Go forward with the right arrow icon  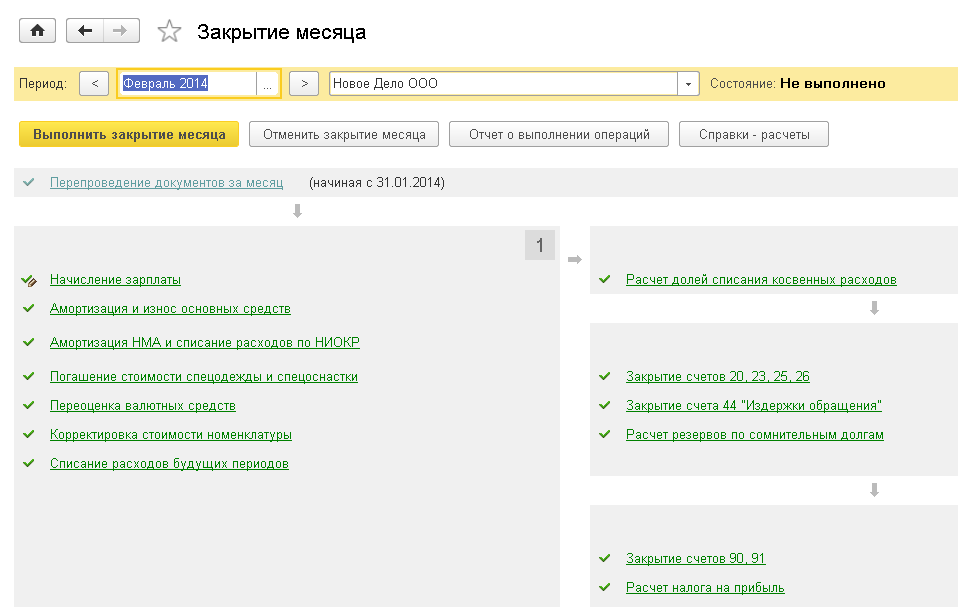119,31
